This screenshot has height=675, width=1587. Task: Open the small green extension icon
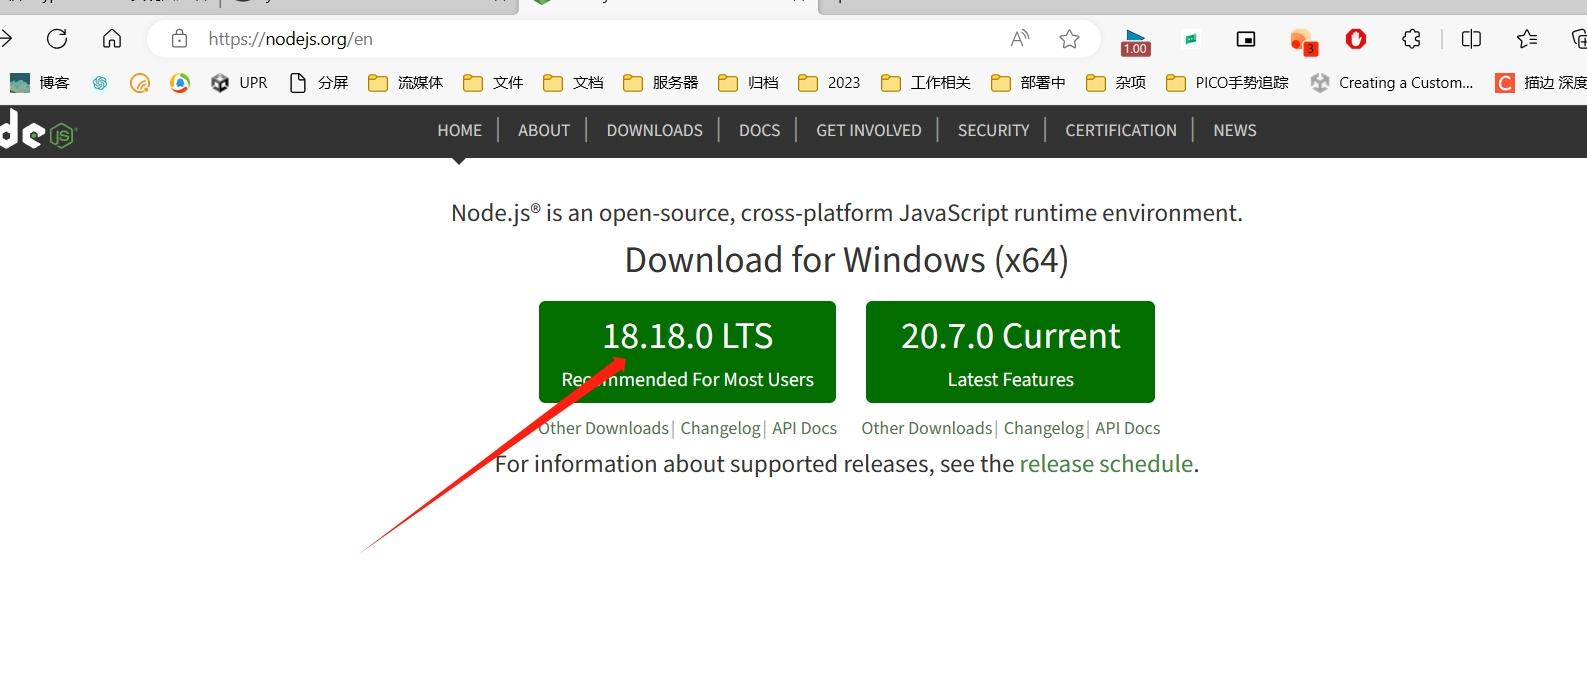pos(1191,39)
